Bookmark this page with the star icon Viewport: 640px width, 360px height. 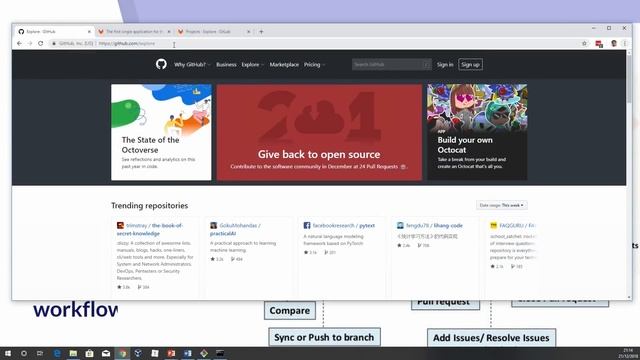(x=584, y=43)
